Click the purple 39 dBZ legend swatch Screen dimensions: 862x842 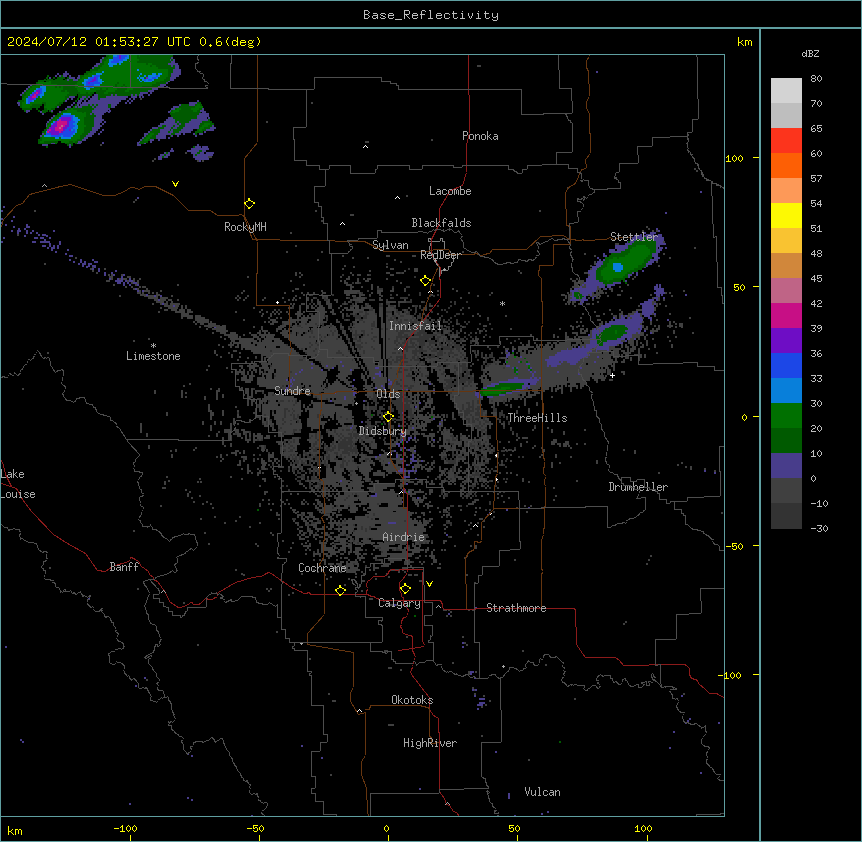(786, 341)
